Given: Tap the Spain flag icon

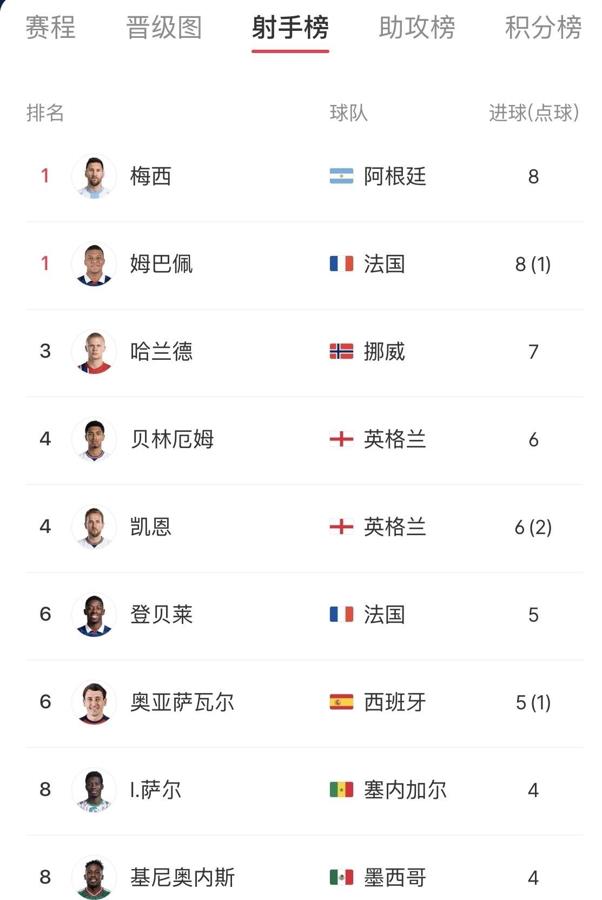Looking at the screenshot, I should pyautogui.click(x=341, y=702).
